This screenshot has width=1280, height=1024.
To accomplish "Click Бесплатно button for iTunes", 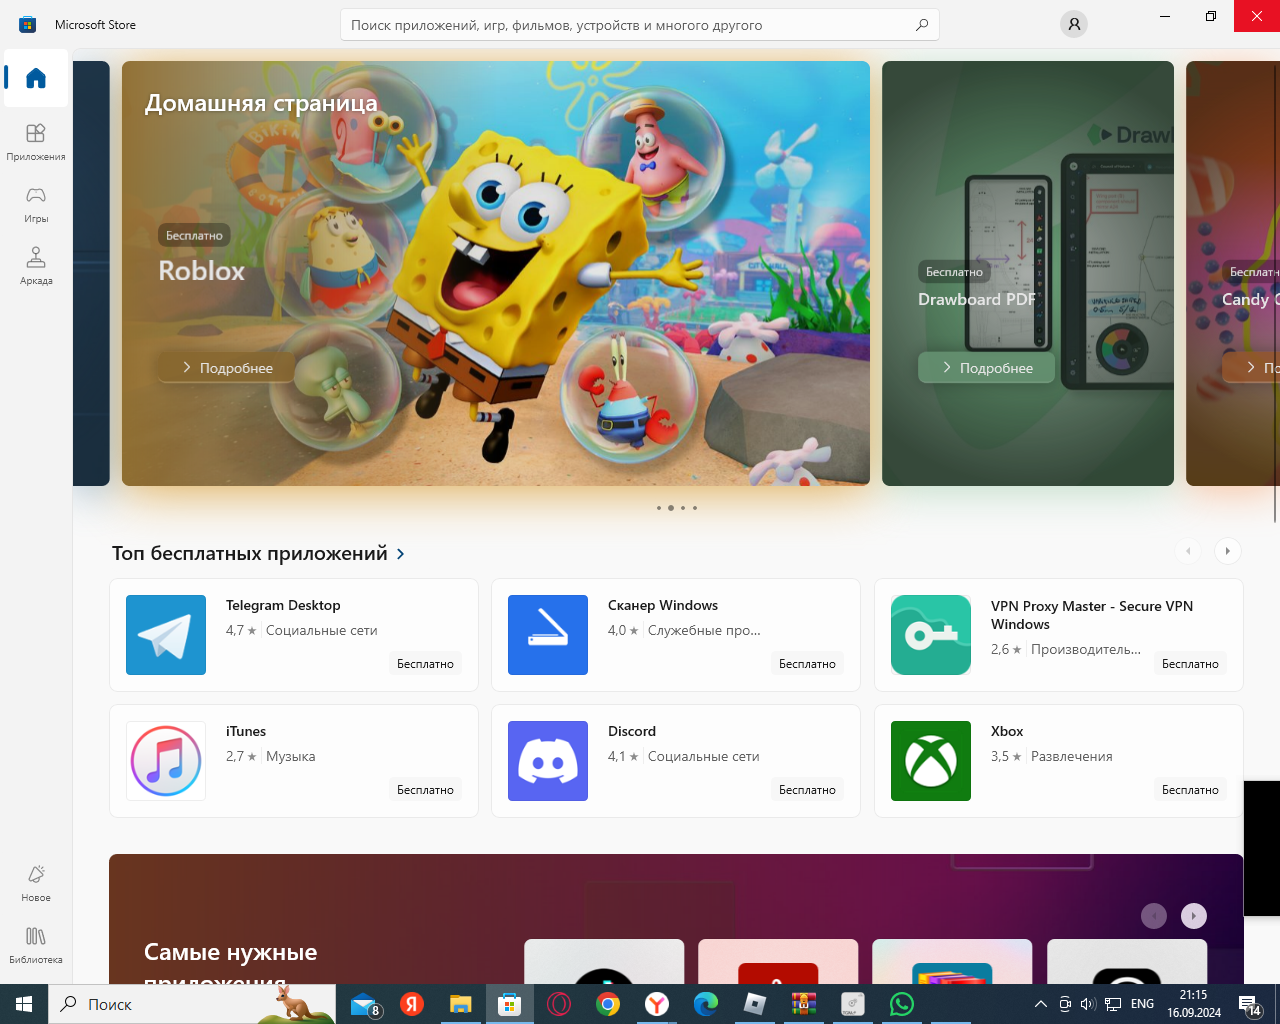I will pyautogui.click(x=425, y=790).
